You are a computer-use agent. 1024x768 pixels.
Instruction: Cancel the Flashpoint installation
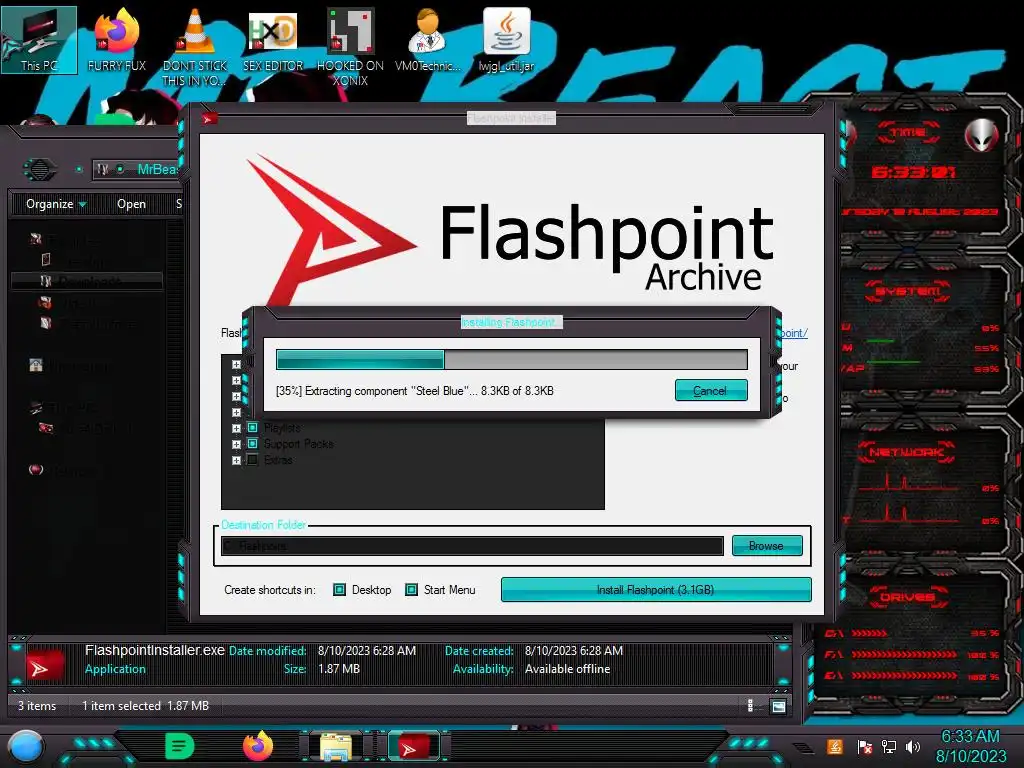[x=711, y=391]
